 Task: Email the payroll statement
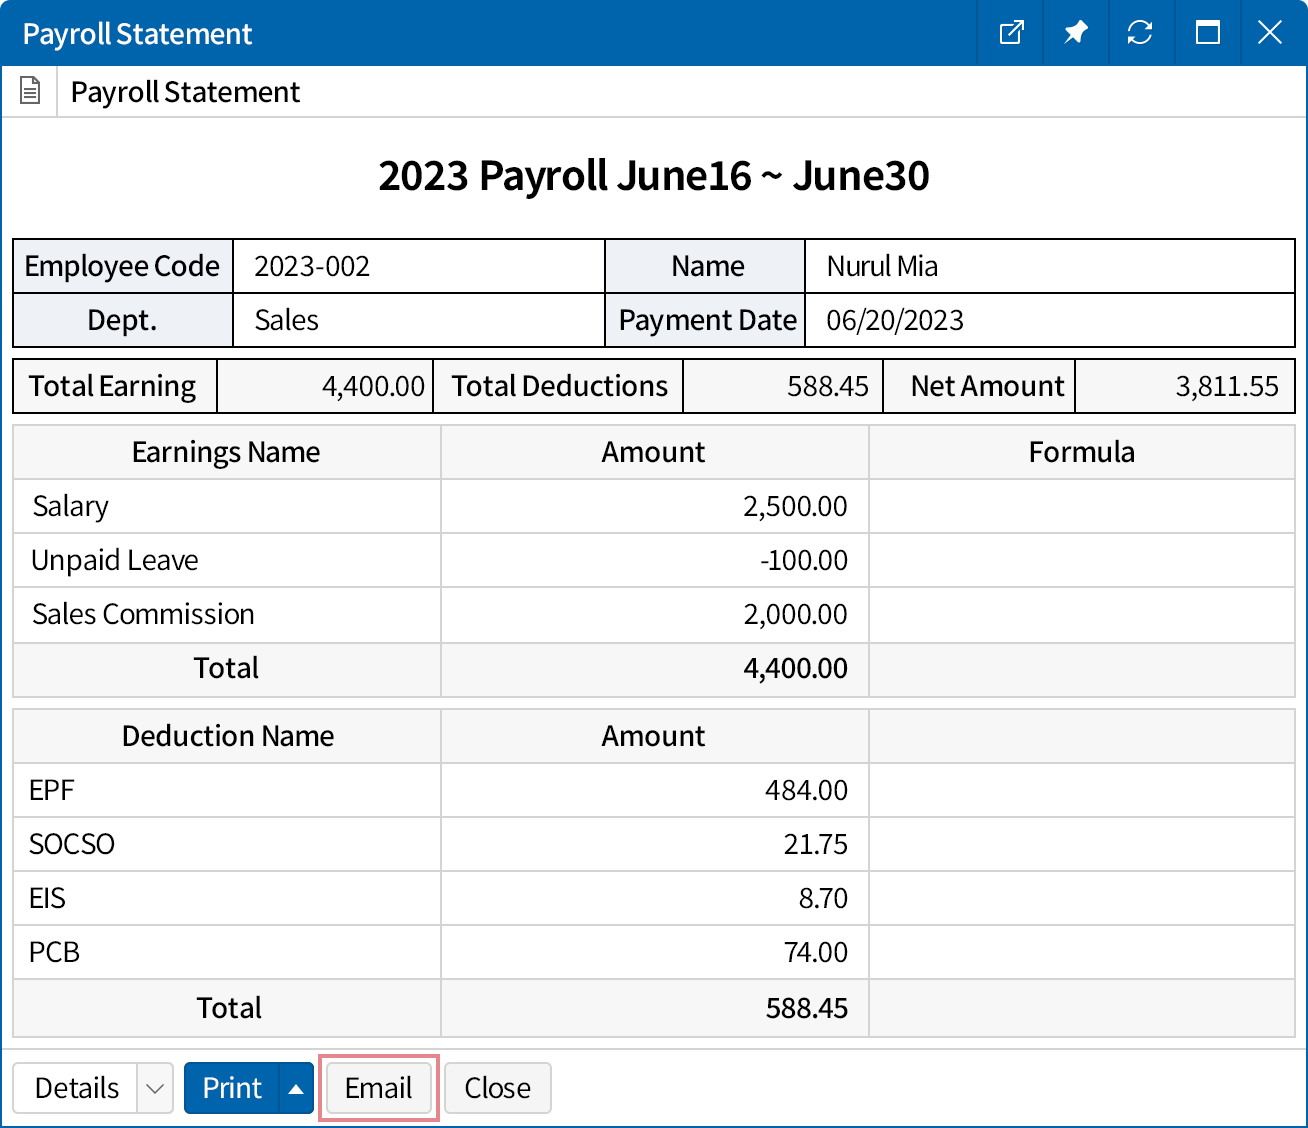378,1088
